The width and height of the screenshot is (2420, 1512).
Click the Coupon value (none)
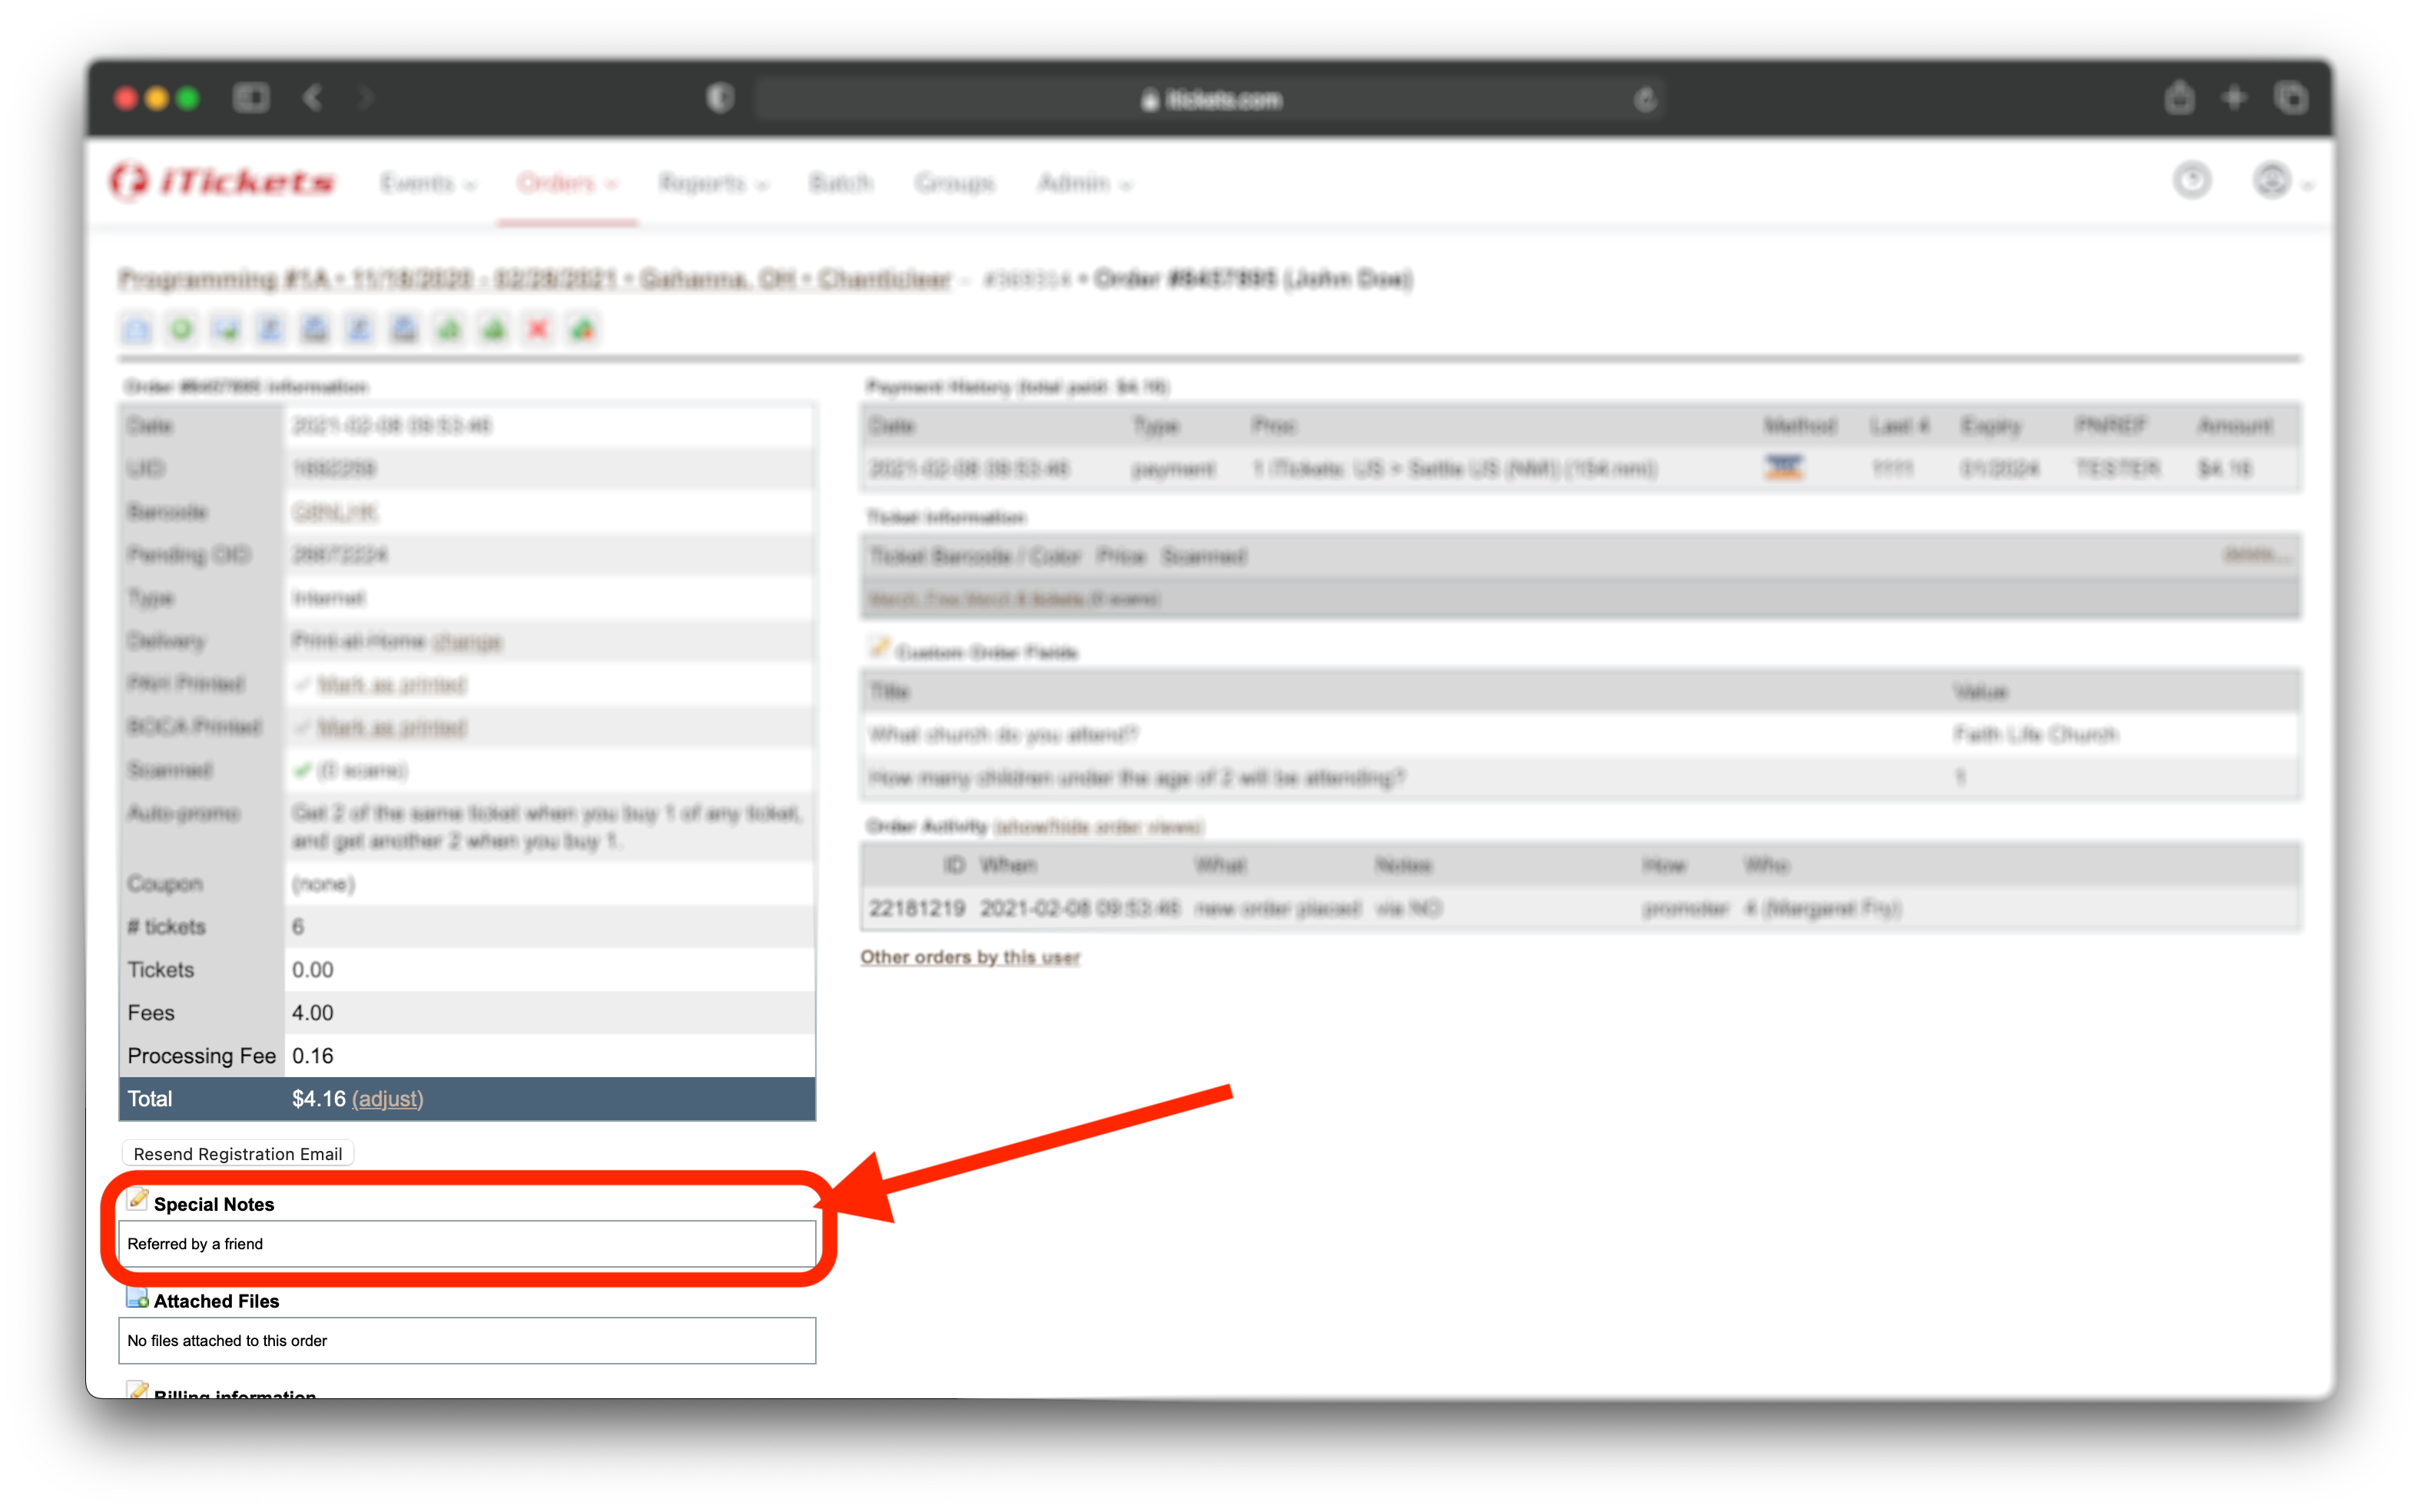pyautogui.click(x=323, y=884)
